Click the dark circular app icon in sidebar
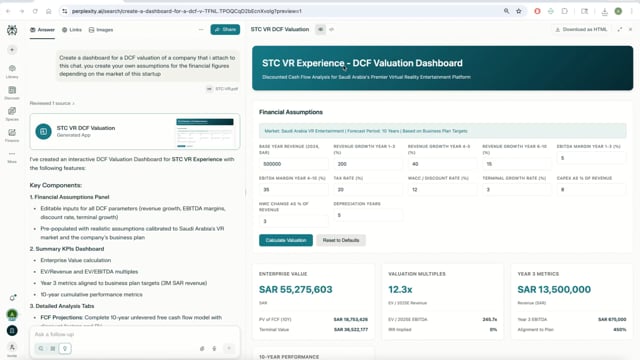This screenshot has width=640, height=360. [x=12, y=330]
